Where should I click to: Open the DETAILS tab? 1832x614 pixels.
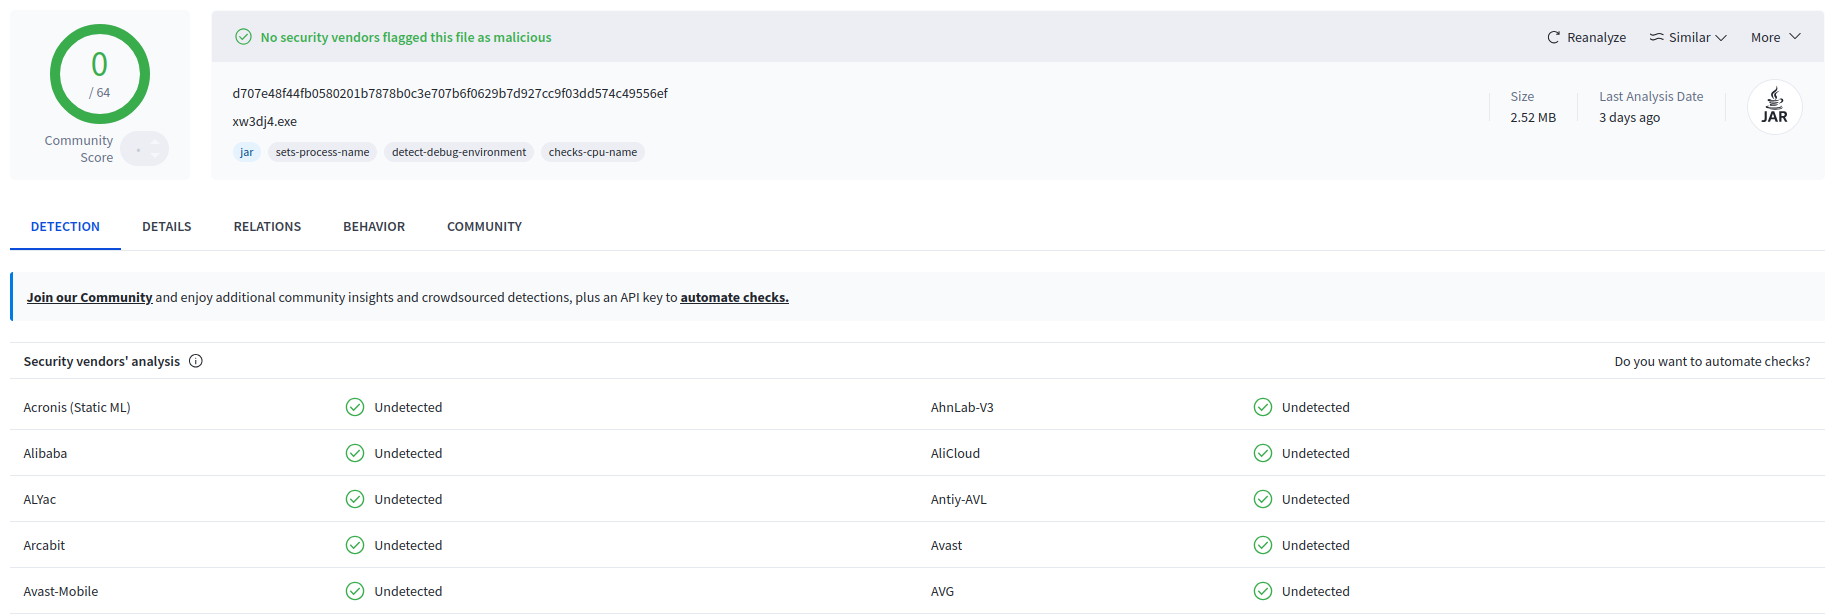[167, 227]
